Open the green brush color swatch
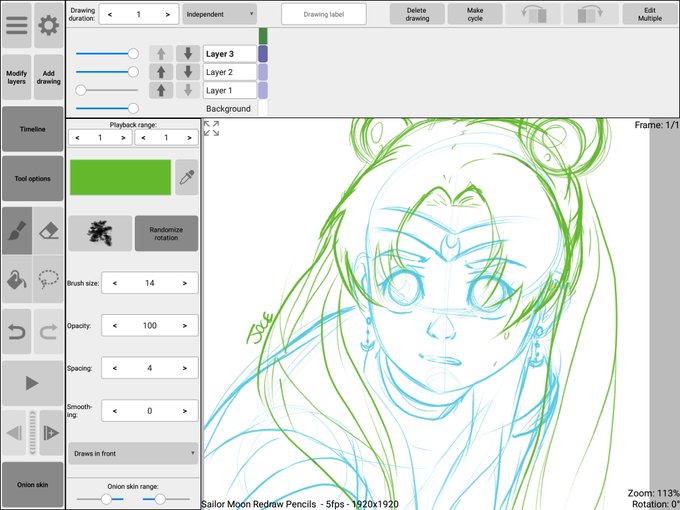 click(x=121, y=177)
